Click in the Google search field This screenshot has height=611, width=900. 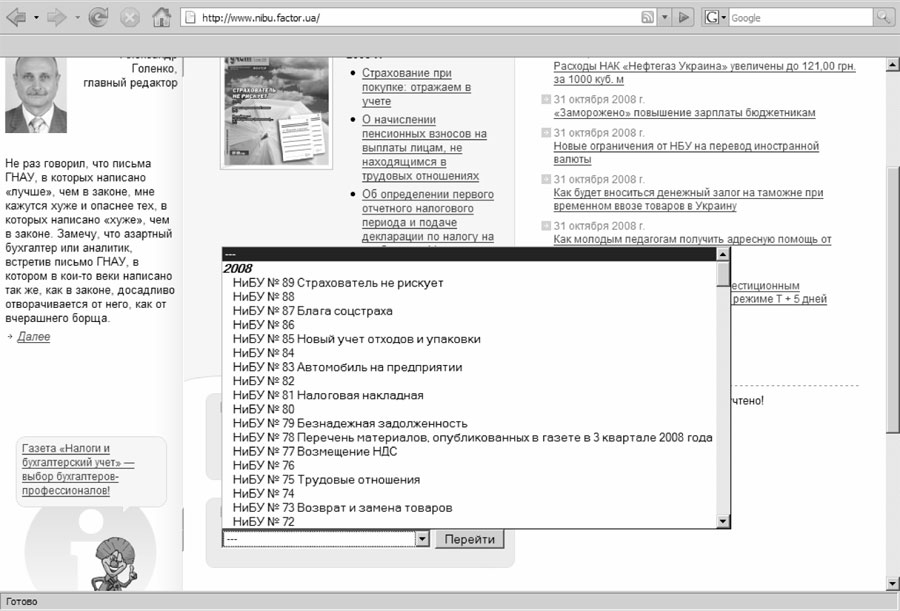[x=800, y=18]
